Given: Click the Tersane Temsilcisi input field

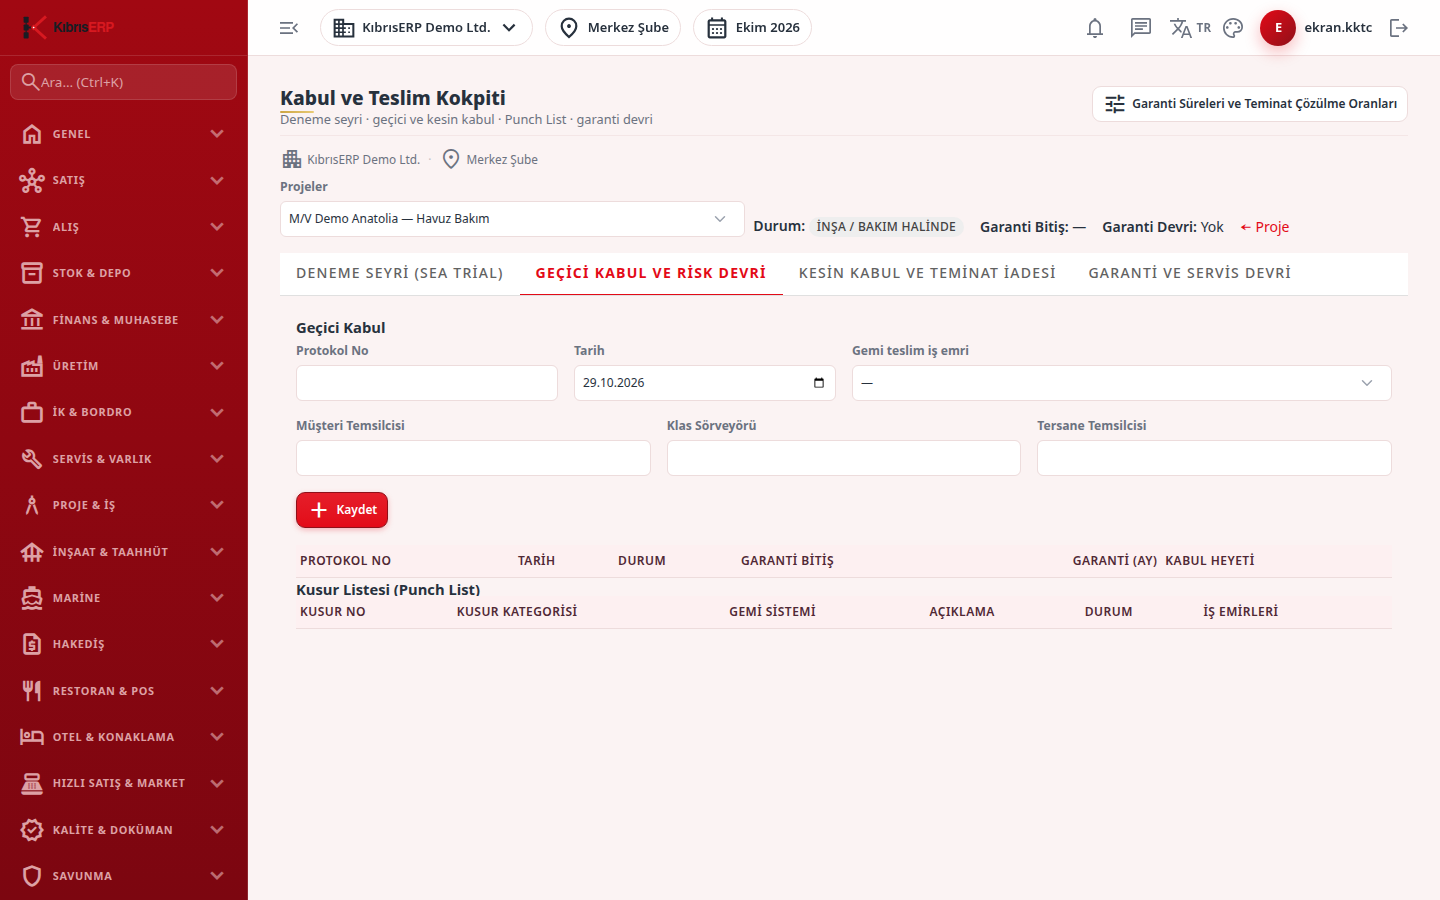Looking at the screenshot, I should coord(1214,458).
